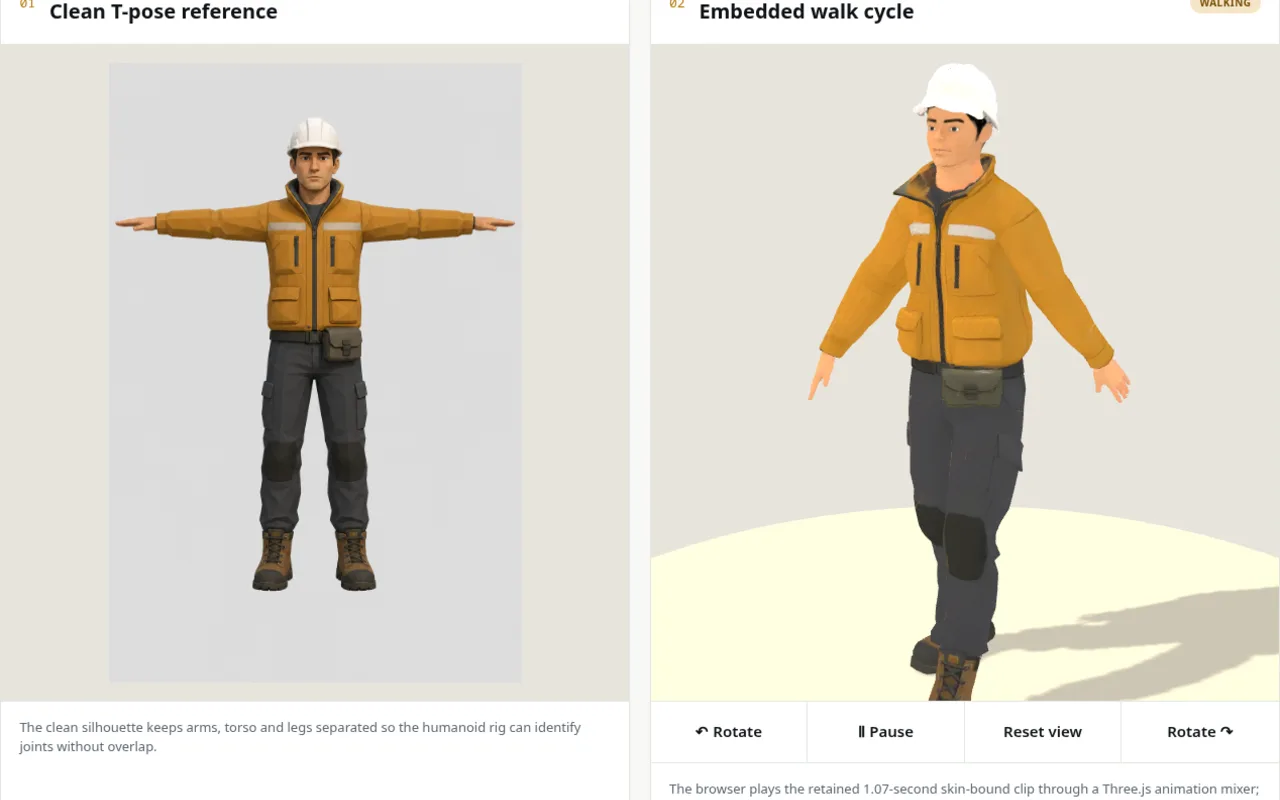Click the T-pose reference character image
1280x800 pixels.
coord(315,373)
